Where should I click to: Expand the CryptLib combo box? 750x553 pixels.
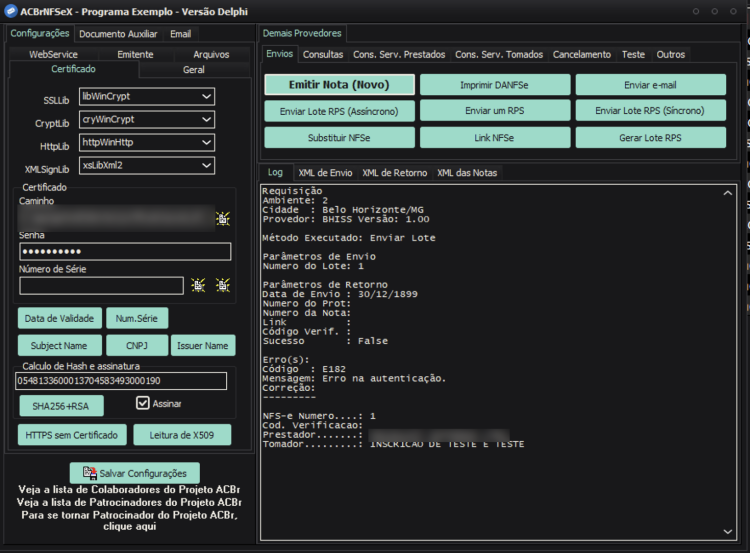147,120
